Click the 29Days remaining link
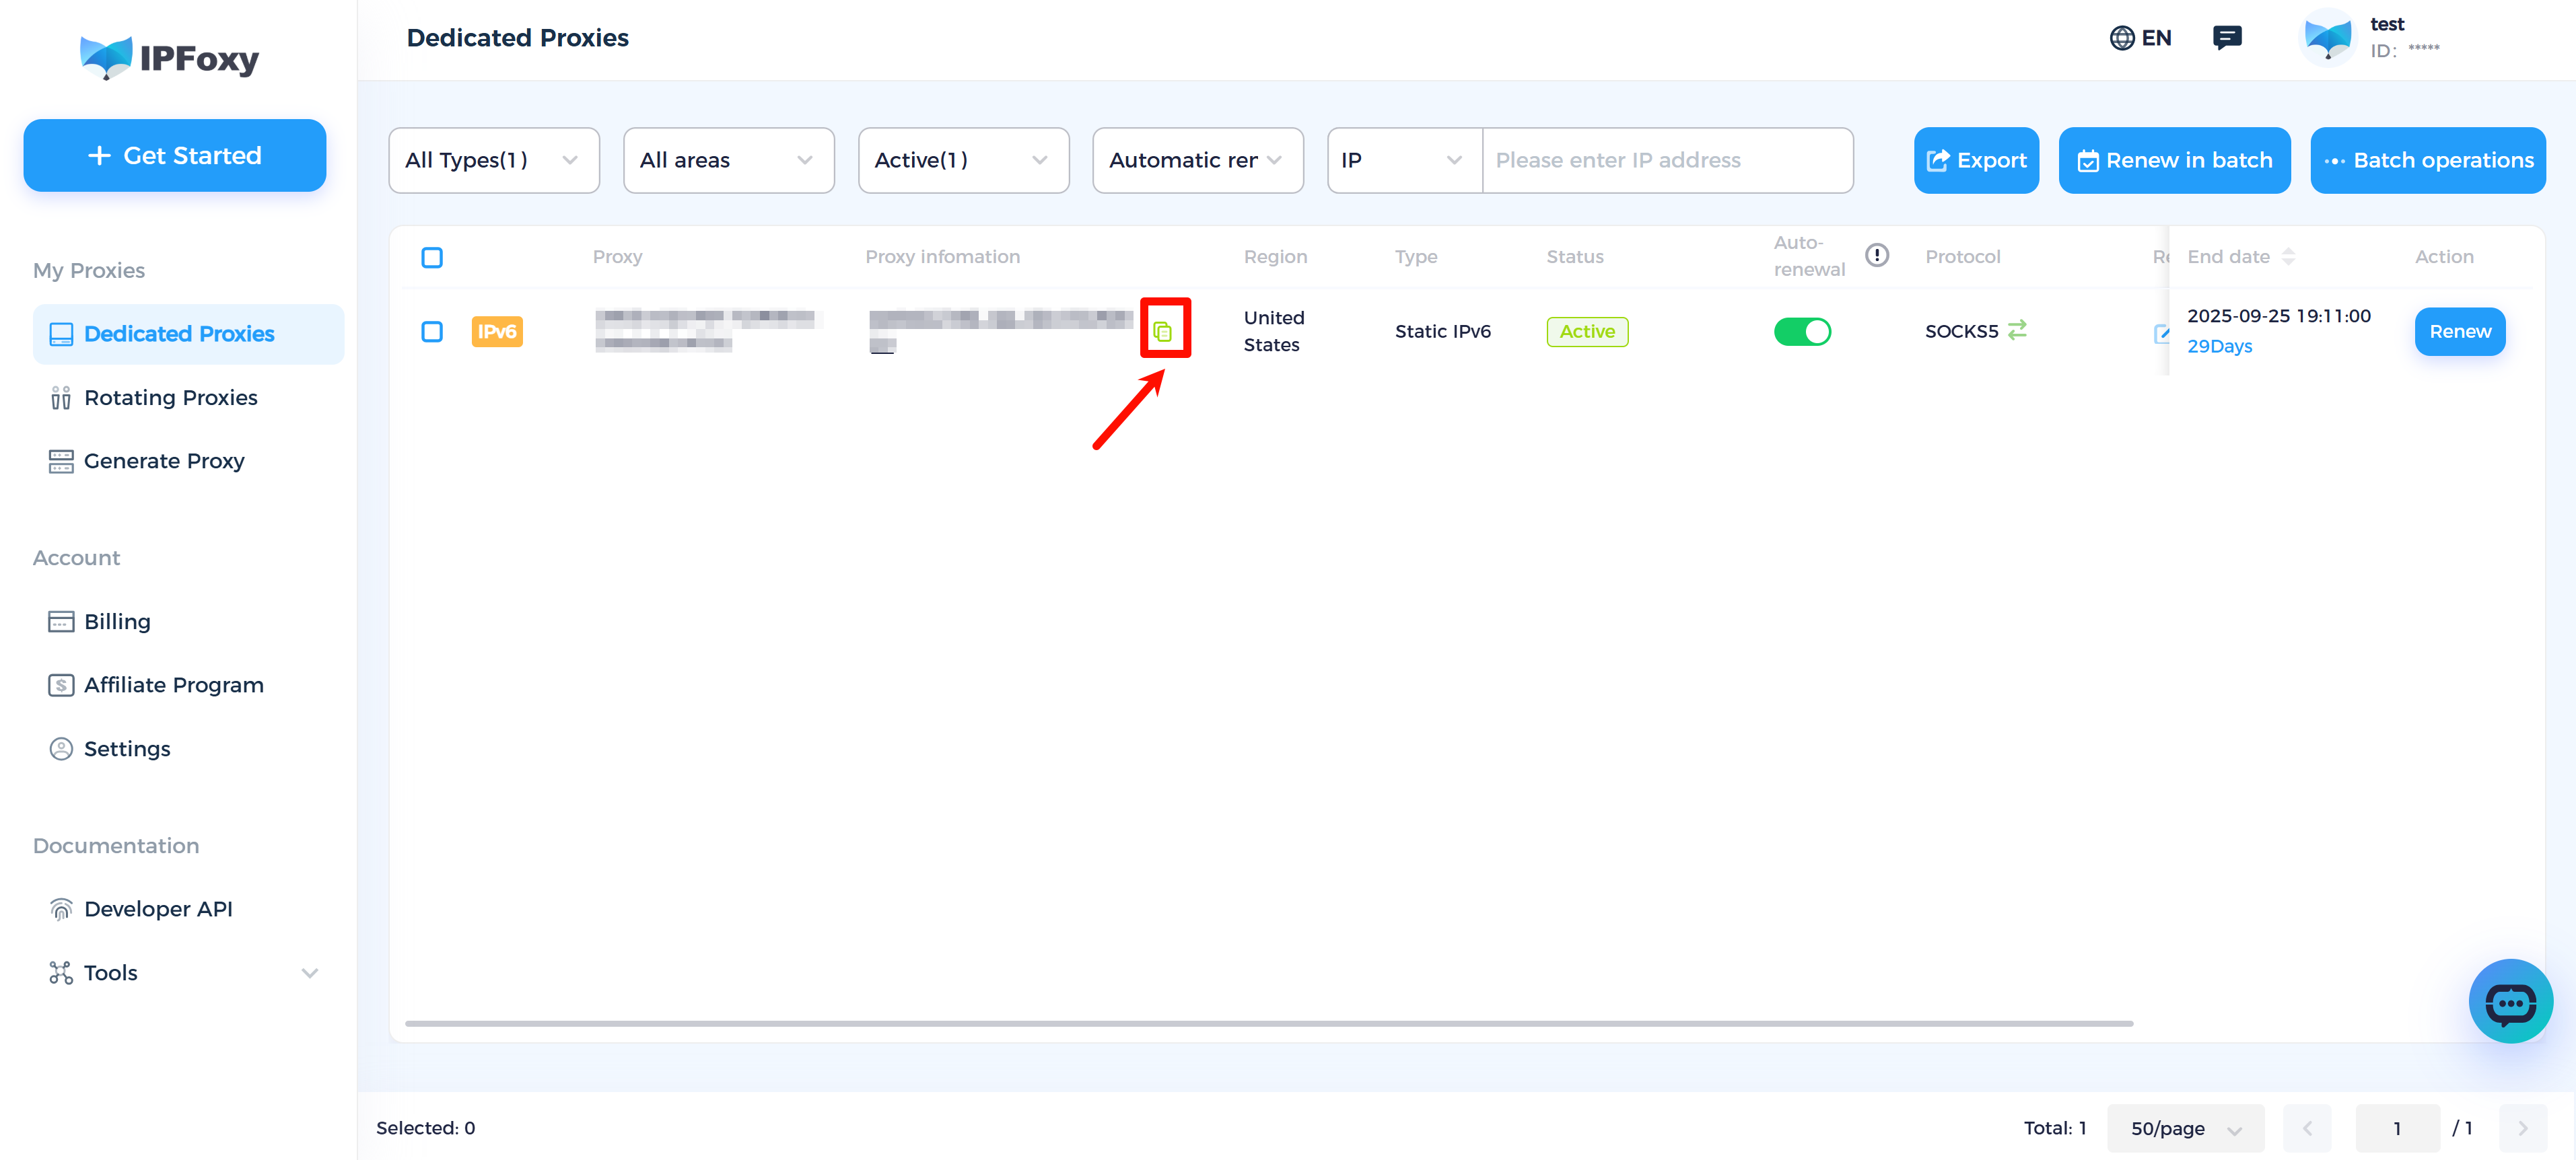 point(2219,346)
